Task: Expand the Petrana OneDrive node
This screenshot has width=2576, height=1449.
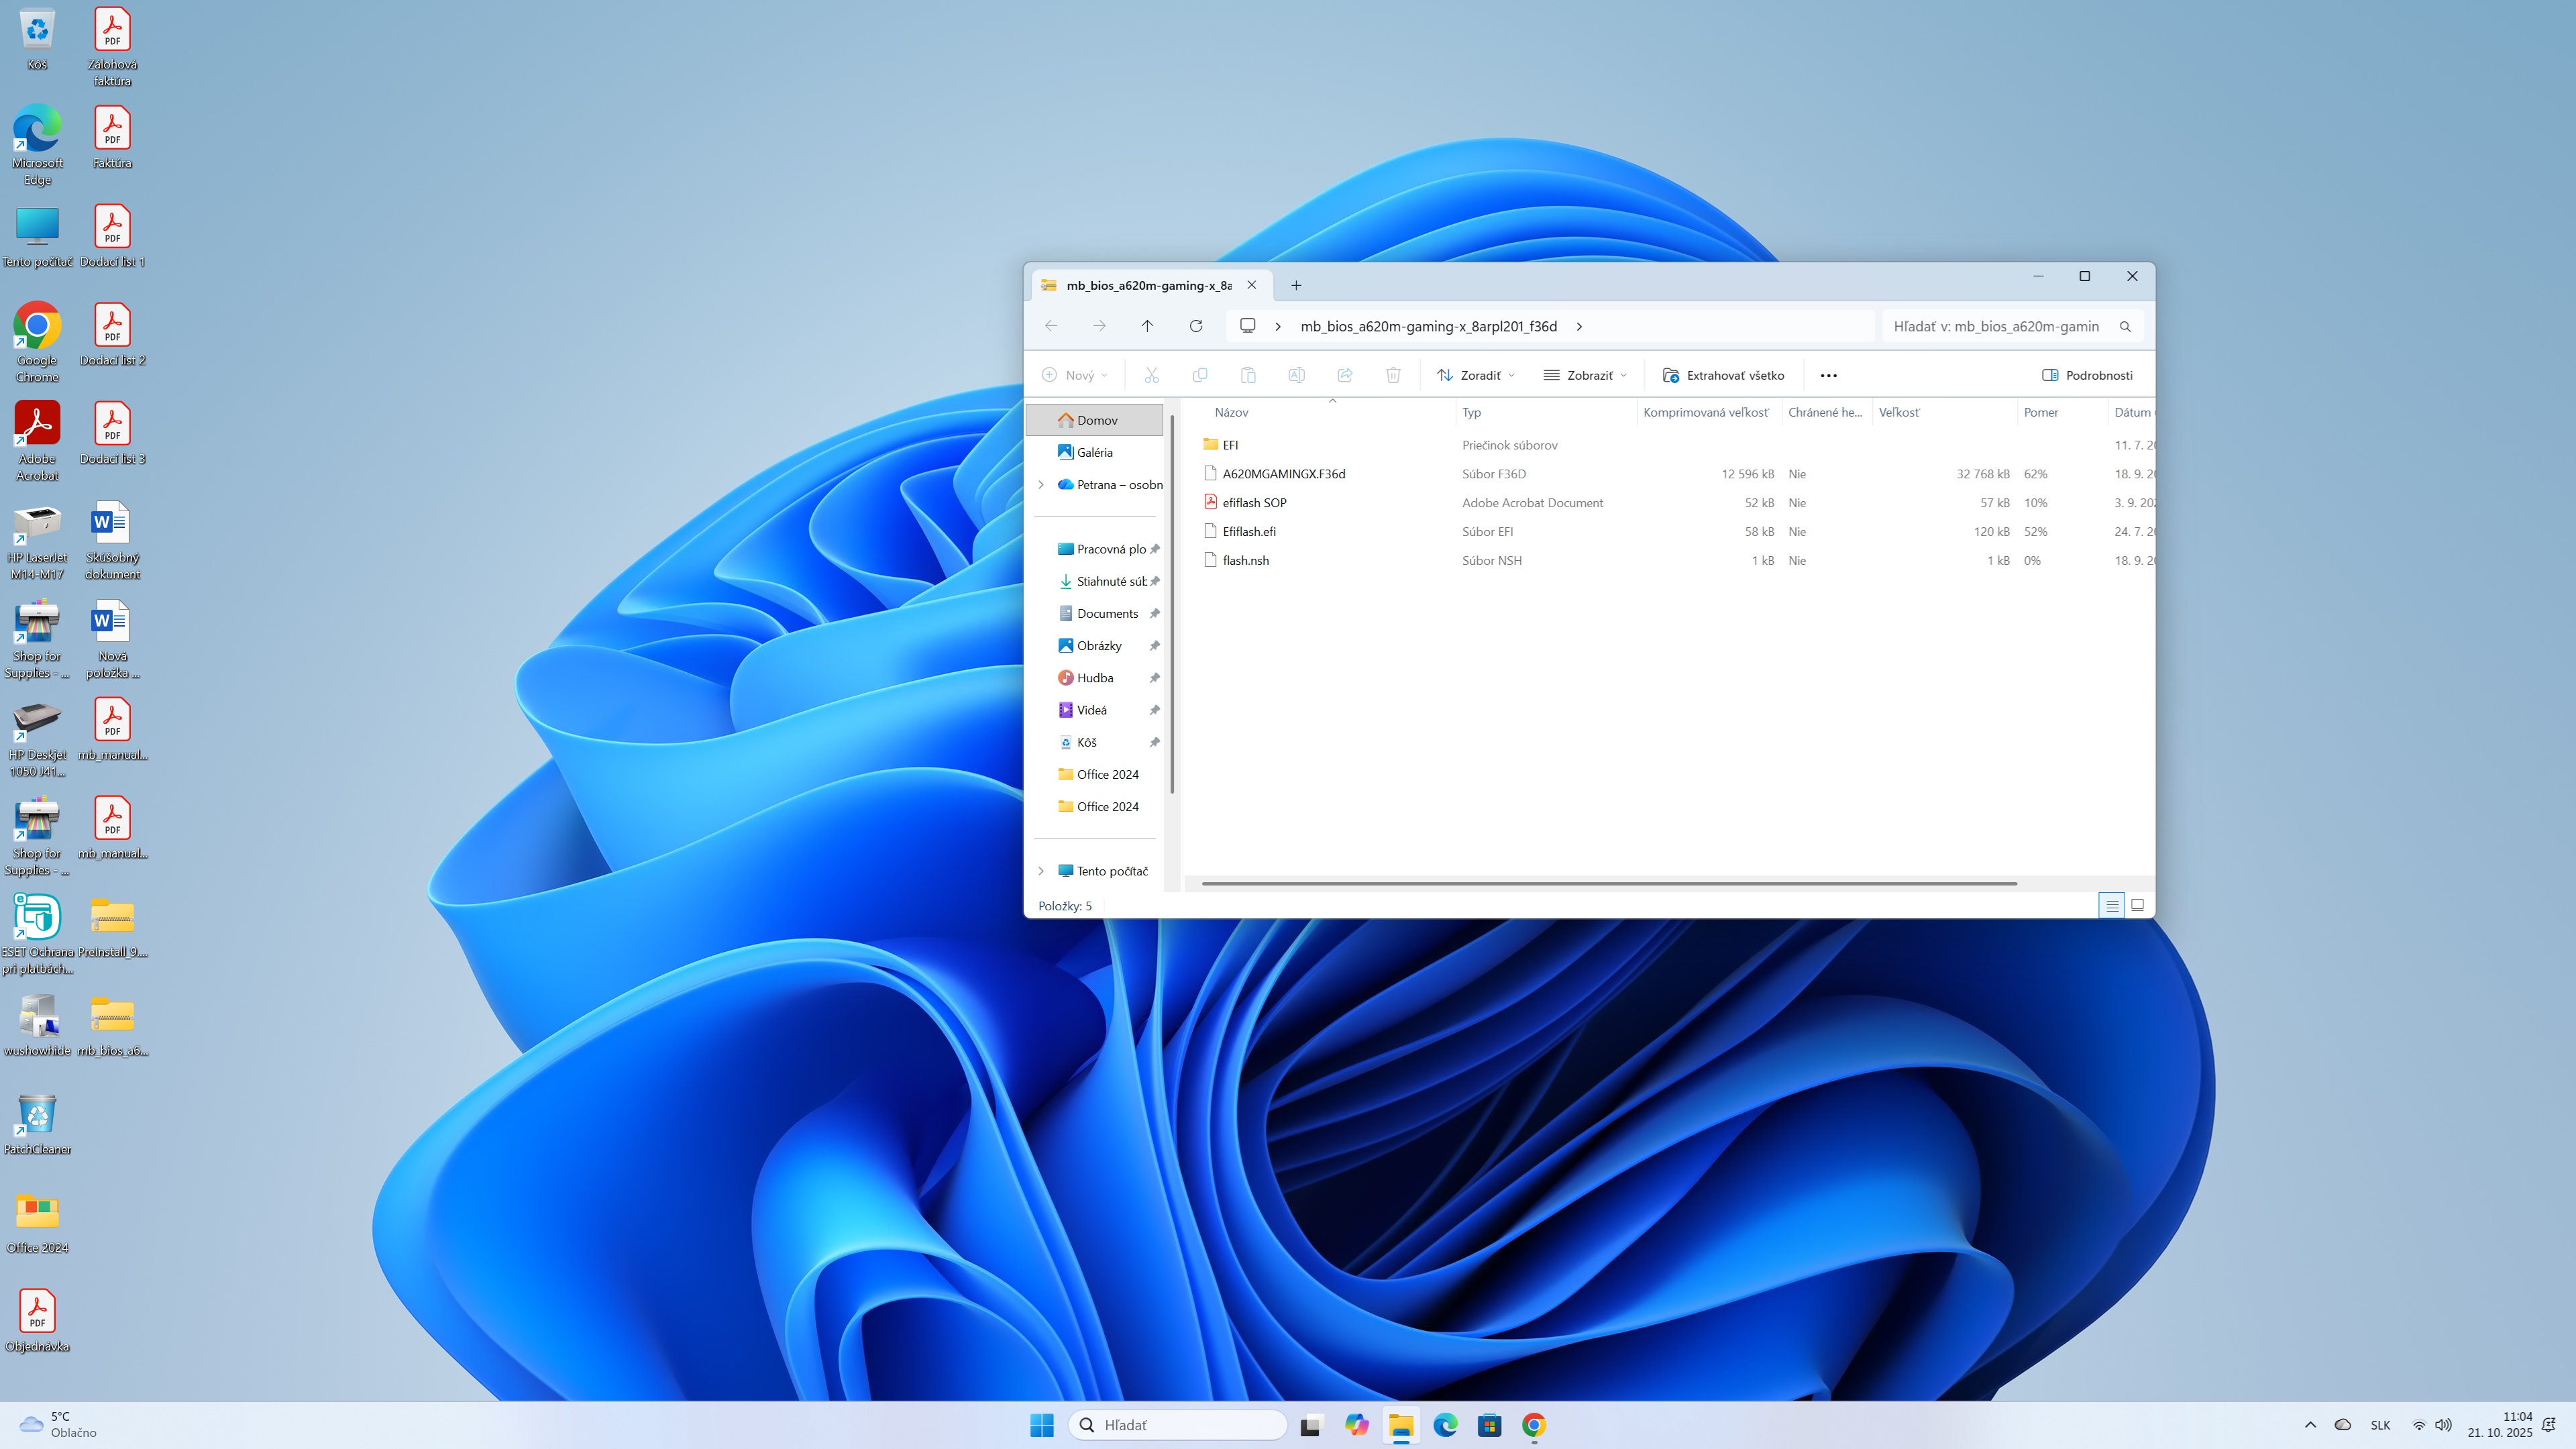Action: [x=1041, y=485]
